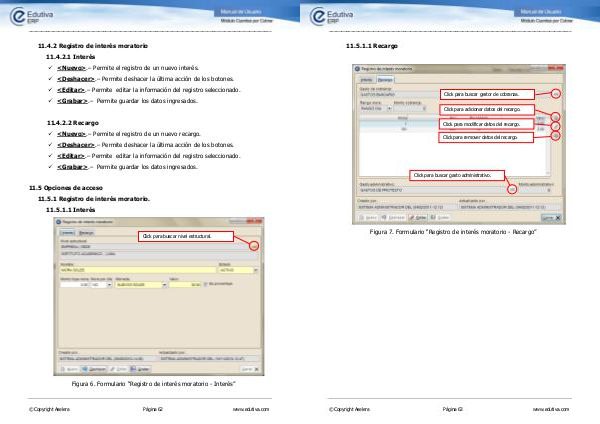Click www.edutiva.com link on the right page footer
Viewport: 600px width, 424px height.
550,410
